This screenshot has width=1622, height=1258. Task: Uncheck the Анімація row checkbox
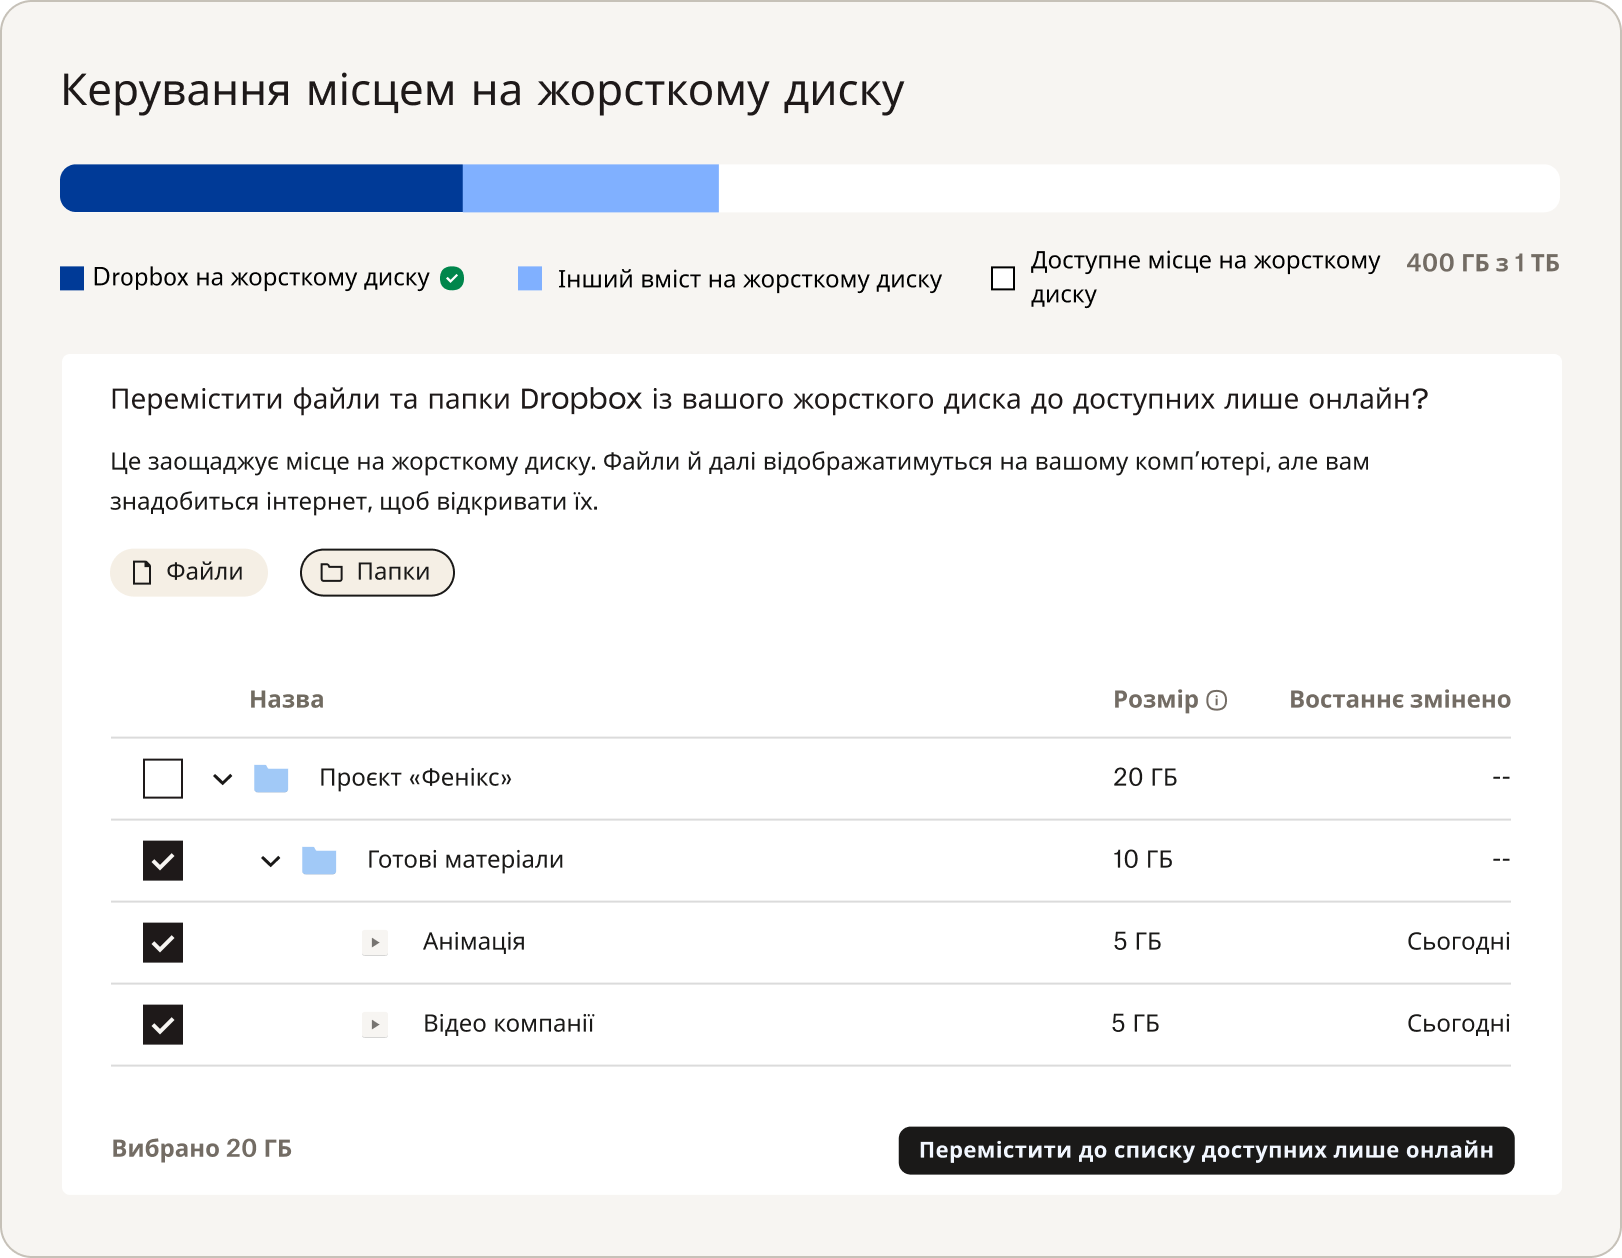163,942
